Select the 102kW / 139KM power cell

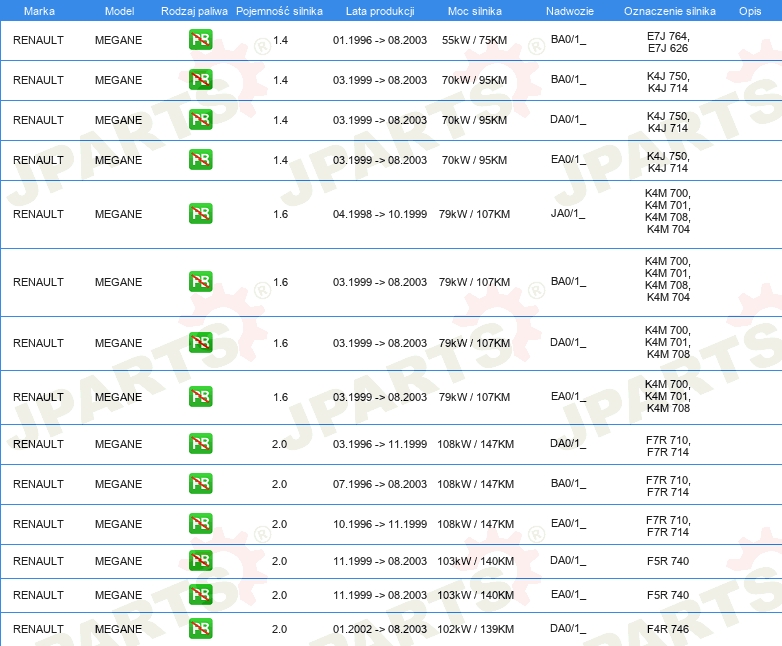click(475, 629)
